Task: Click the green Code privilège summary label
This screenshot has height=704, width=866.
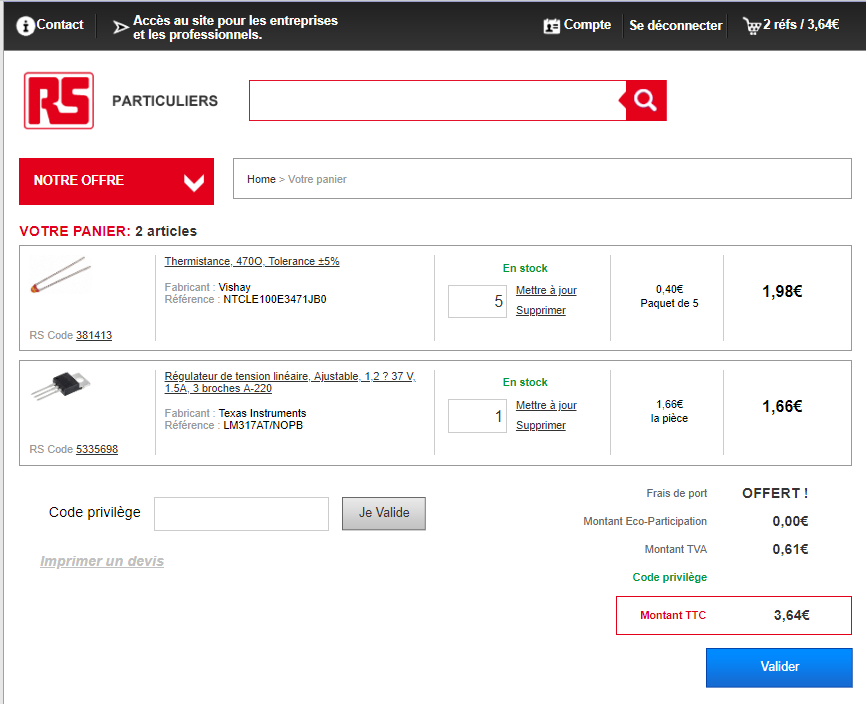Action: click(669, 578)
